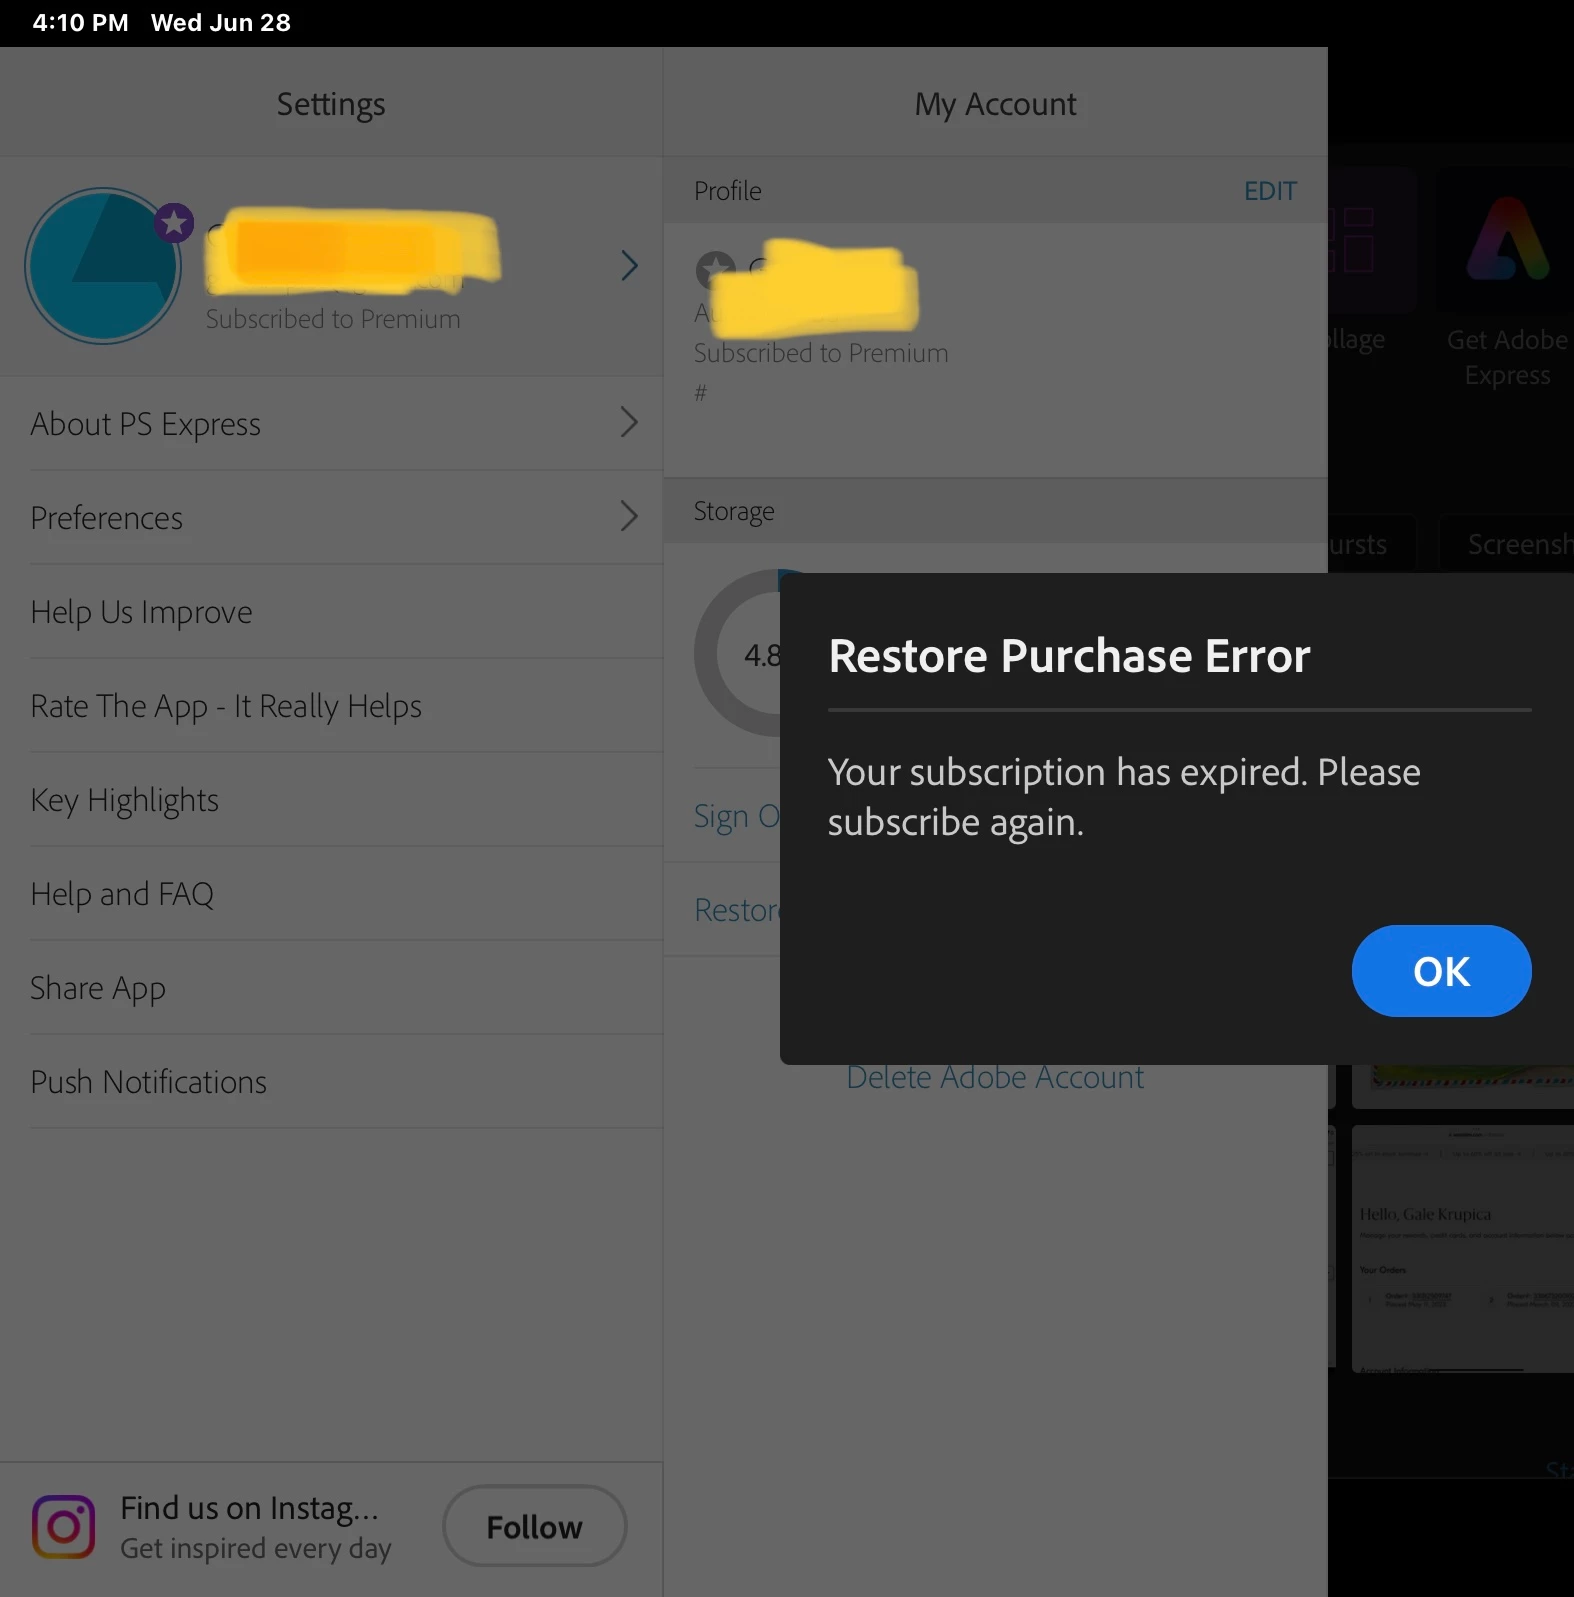Expand the Preferences chevron
This screenshot has height=1597, width=1574.
pos(629,517)
